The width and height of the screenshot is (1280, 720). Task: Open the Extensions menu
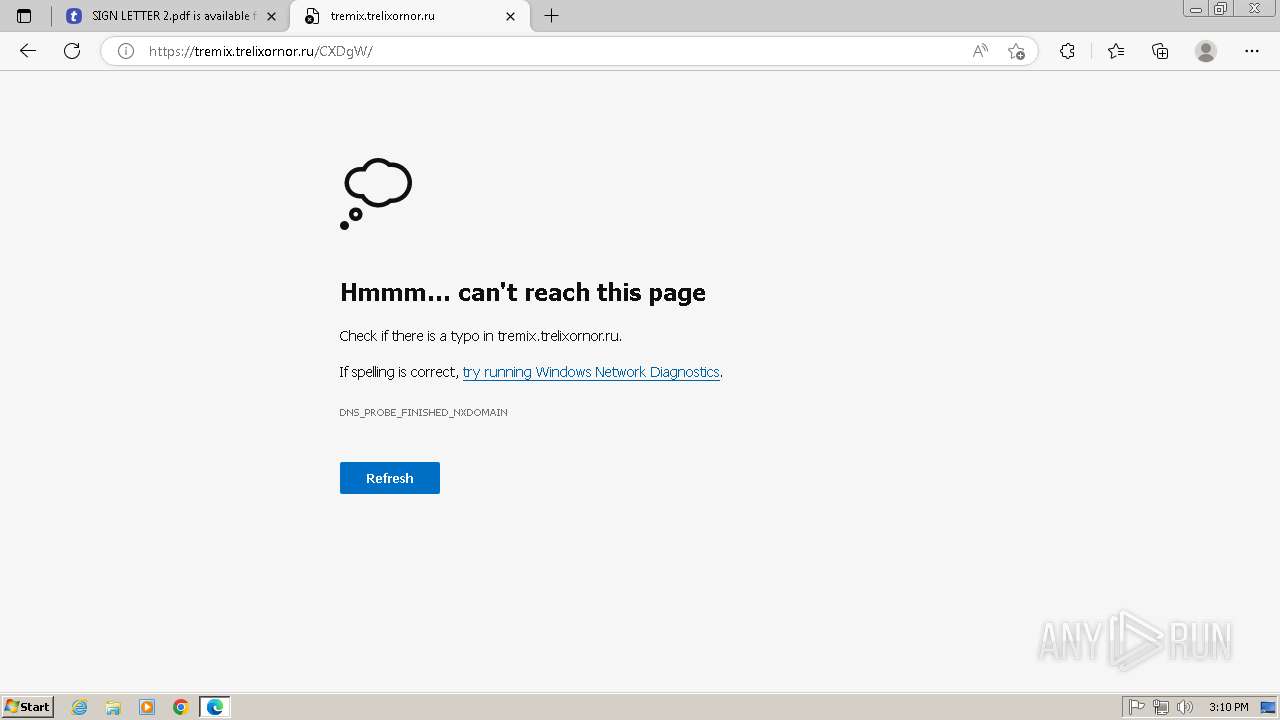1067,51
